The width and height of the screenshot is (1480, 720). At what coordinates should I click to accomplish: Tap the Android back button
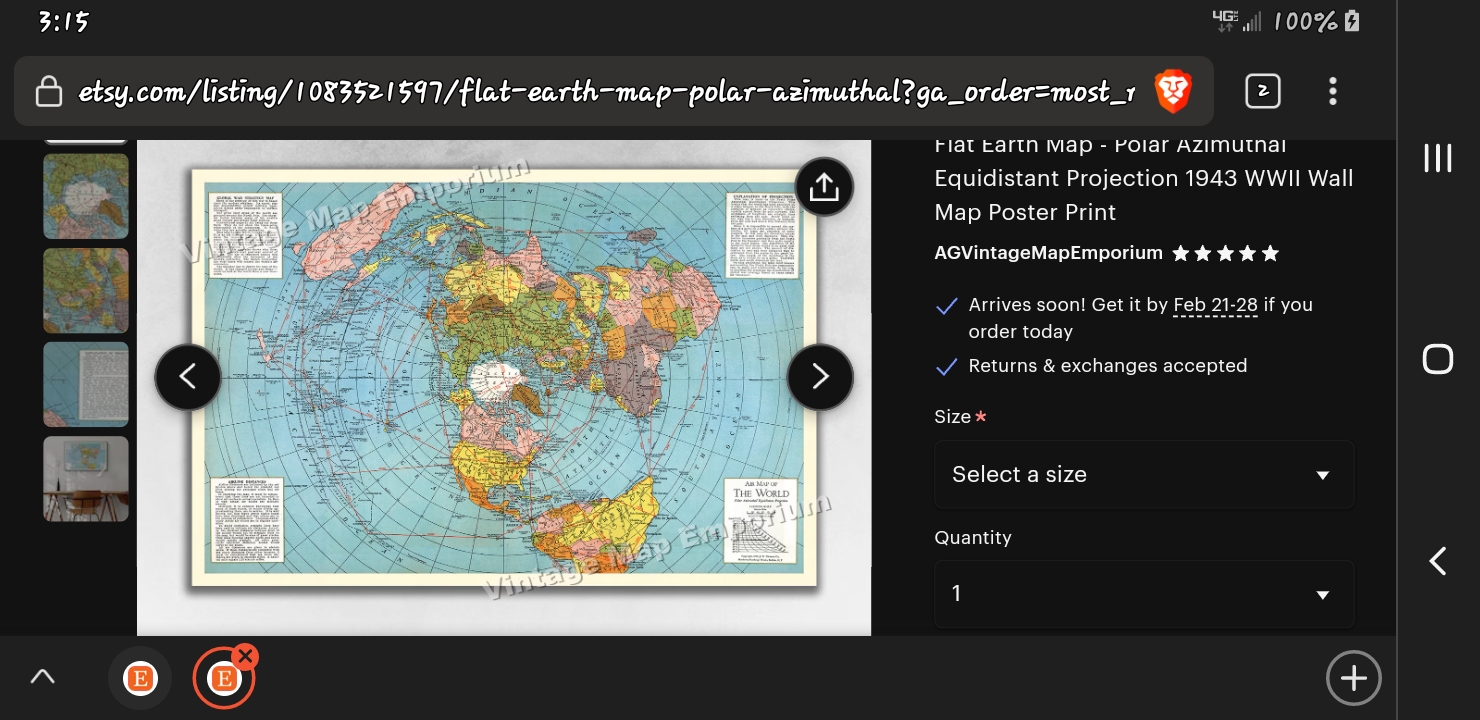point(1438,561)
